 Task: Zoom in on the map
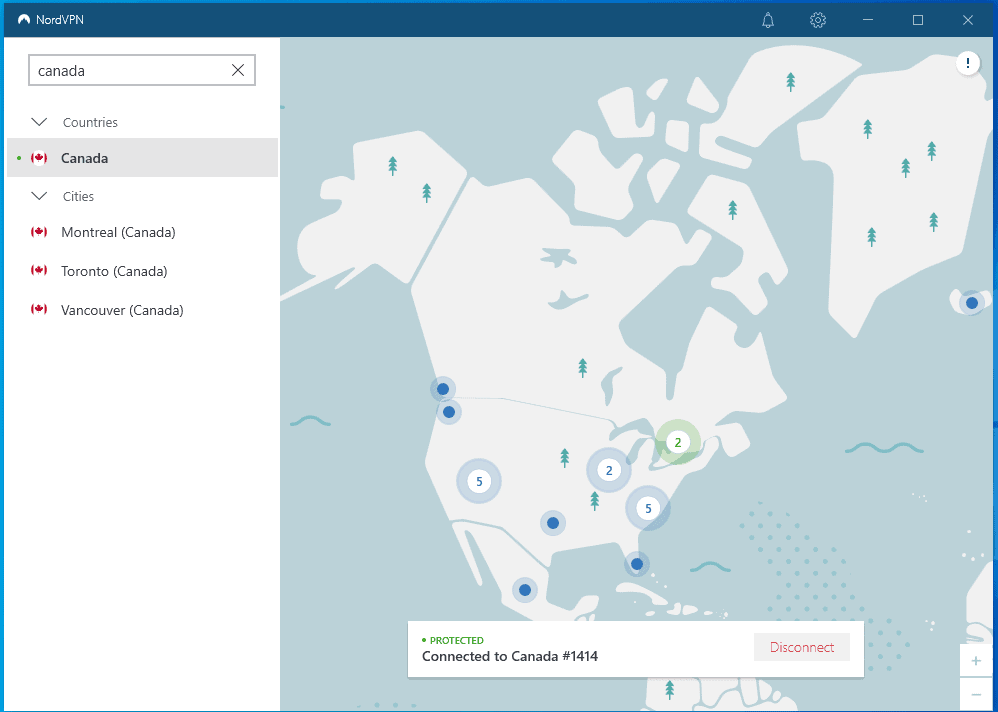[976, 661]
